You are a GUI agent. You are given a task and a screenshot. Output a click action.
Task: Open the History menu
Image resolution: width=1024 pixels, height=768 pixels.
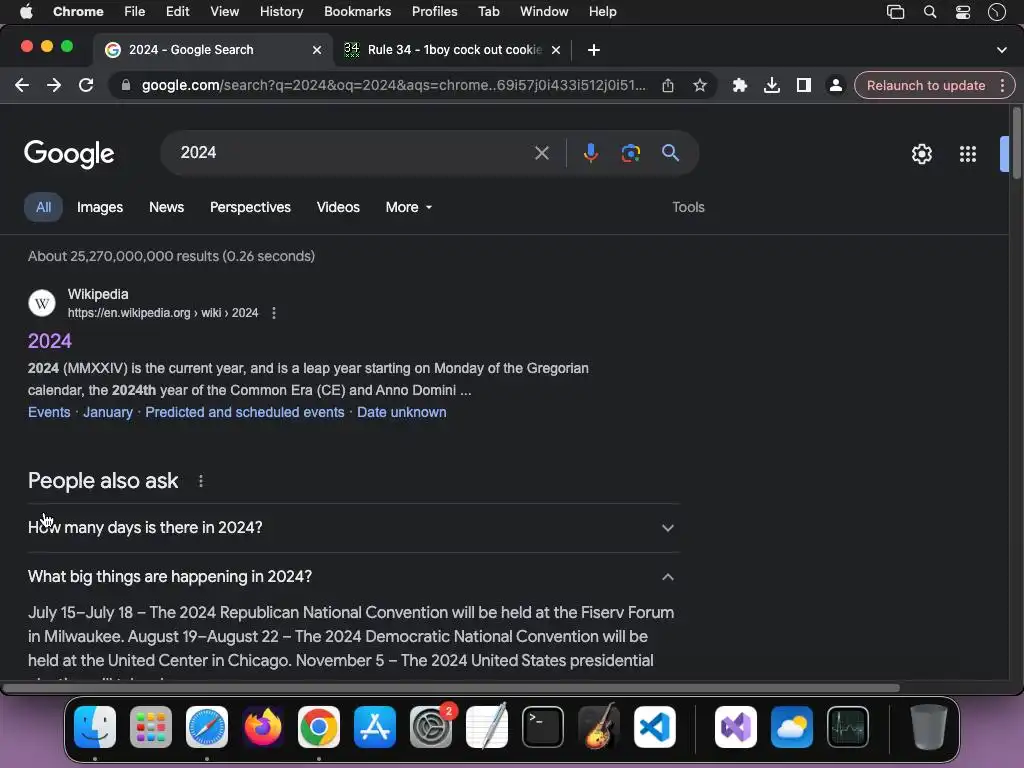[281, 12]
